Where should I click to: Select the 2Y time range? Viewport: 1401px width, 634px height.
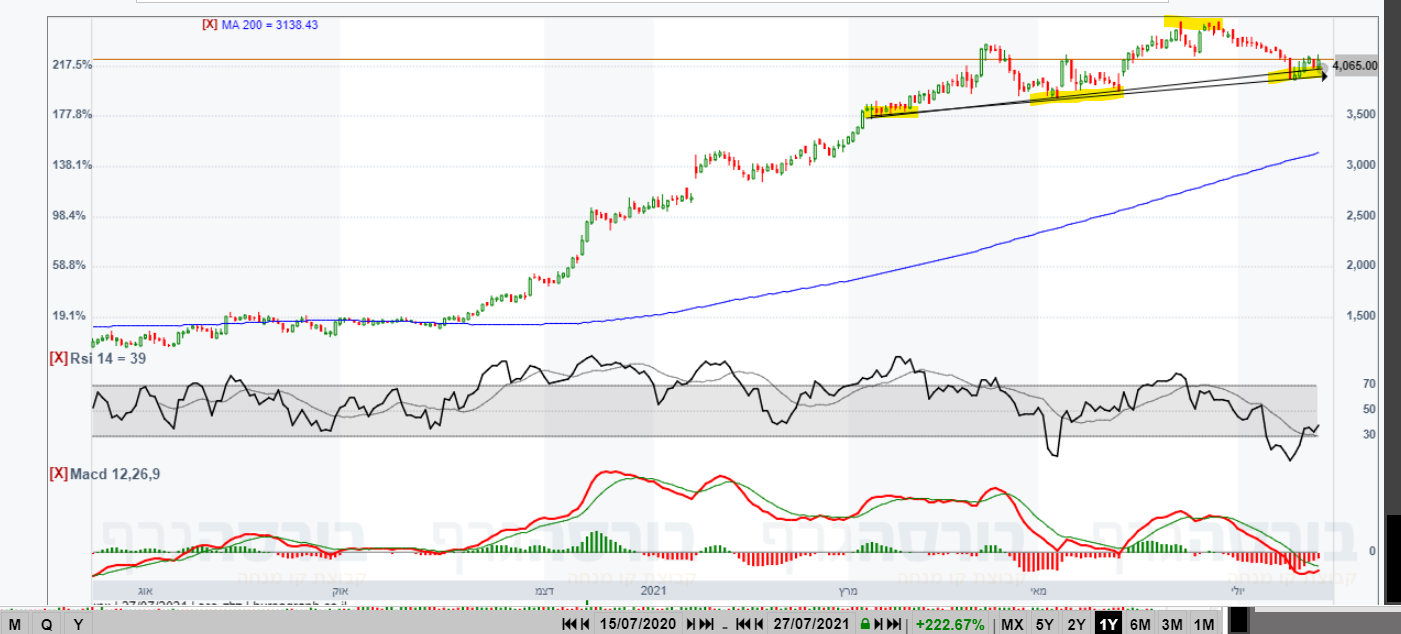pyautogui.click(x=1076, y=624)
